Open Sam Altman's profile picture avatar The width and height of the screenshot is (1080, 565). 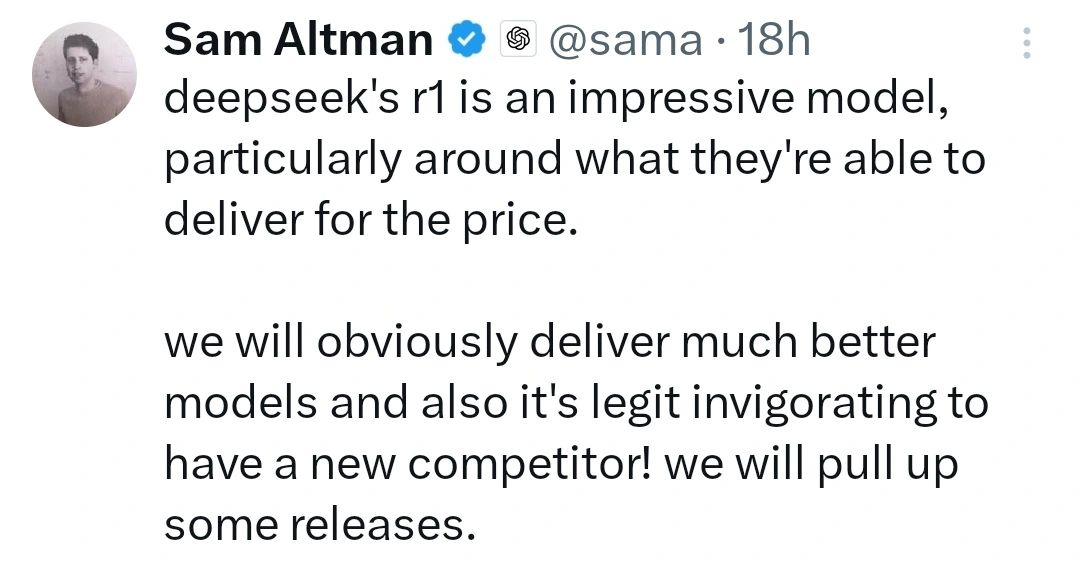(x=84, y=74)
